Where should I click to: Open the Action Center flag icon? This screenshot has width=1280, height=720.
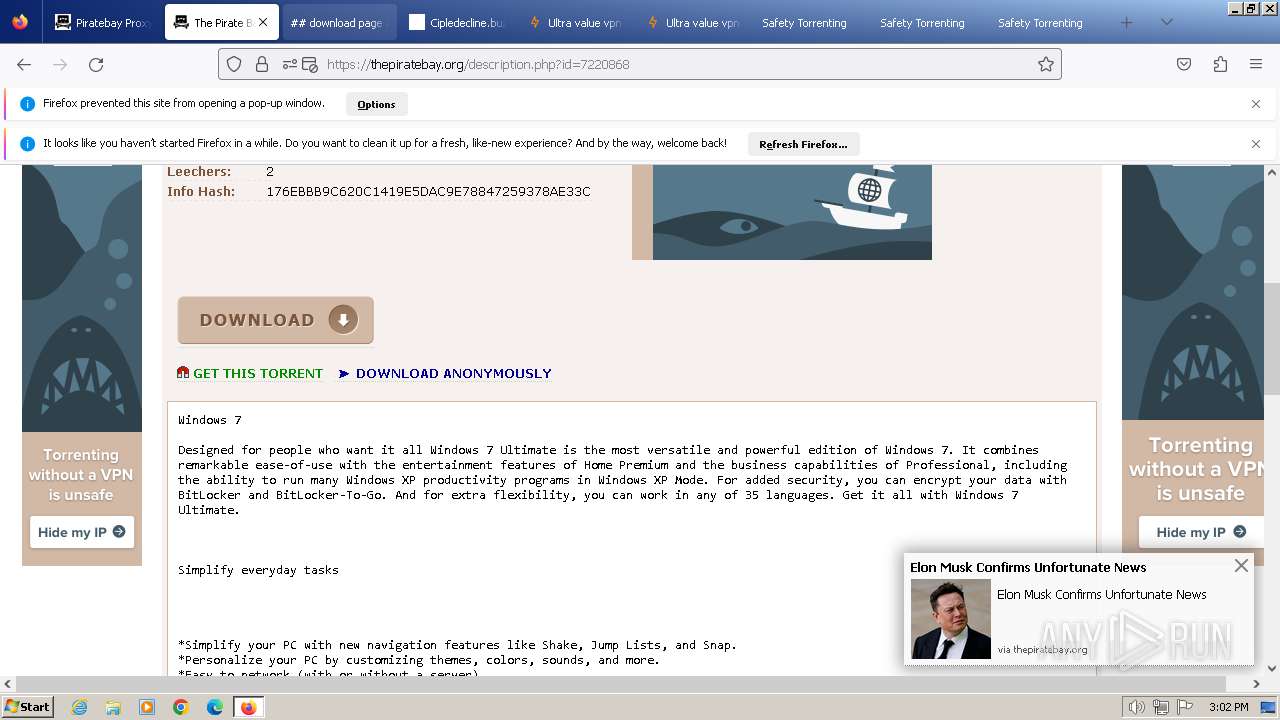point(1185,707)
